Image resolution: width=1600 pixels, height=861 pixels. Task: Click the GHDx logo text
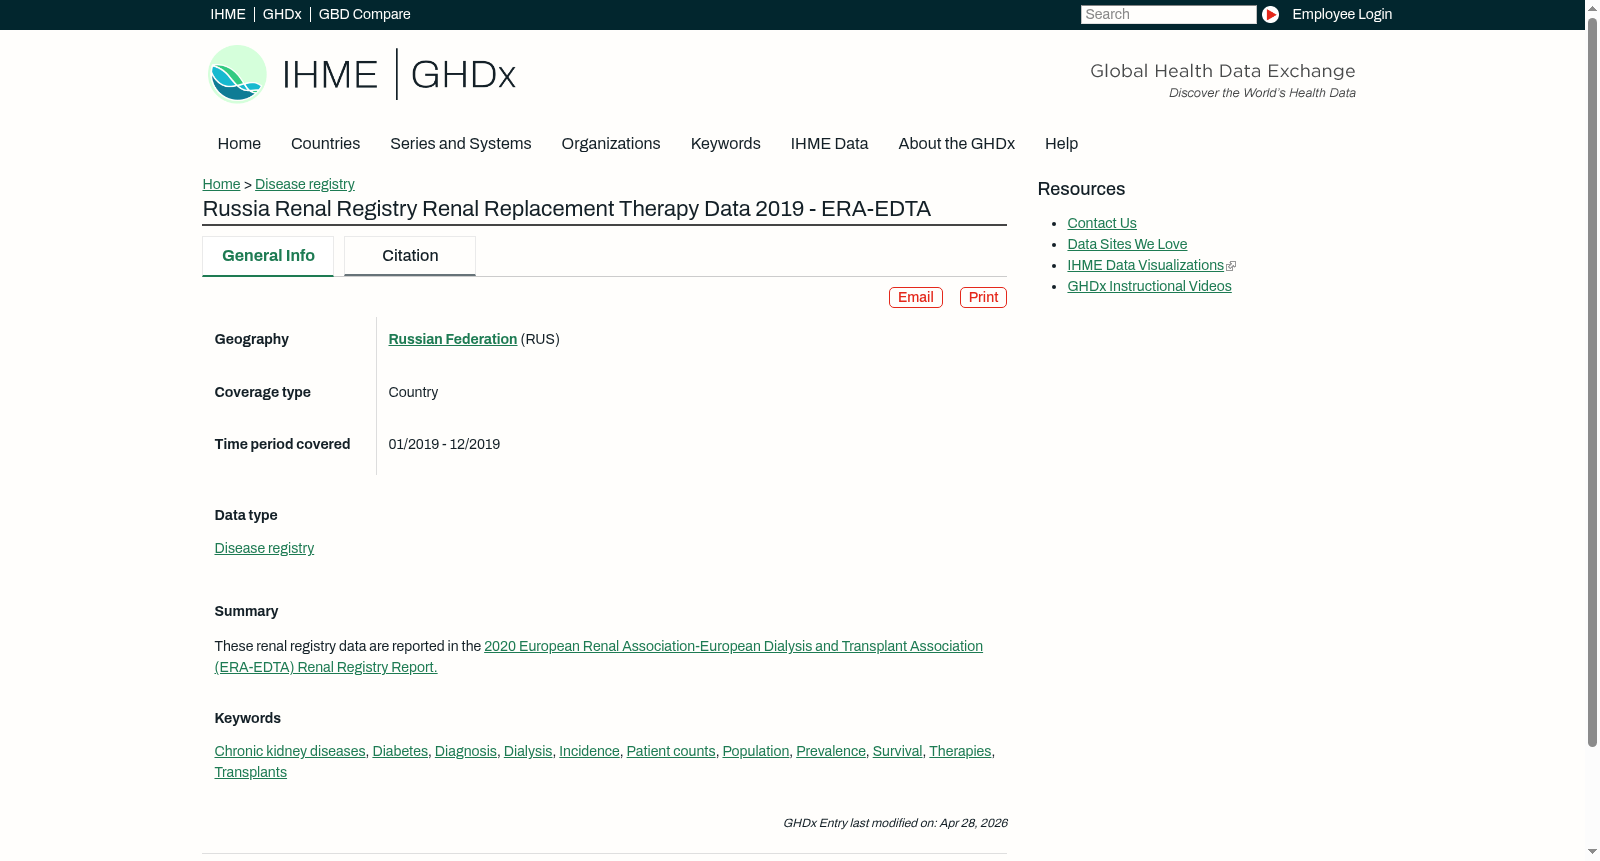coord(463,75)
